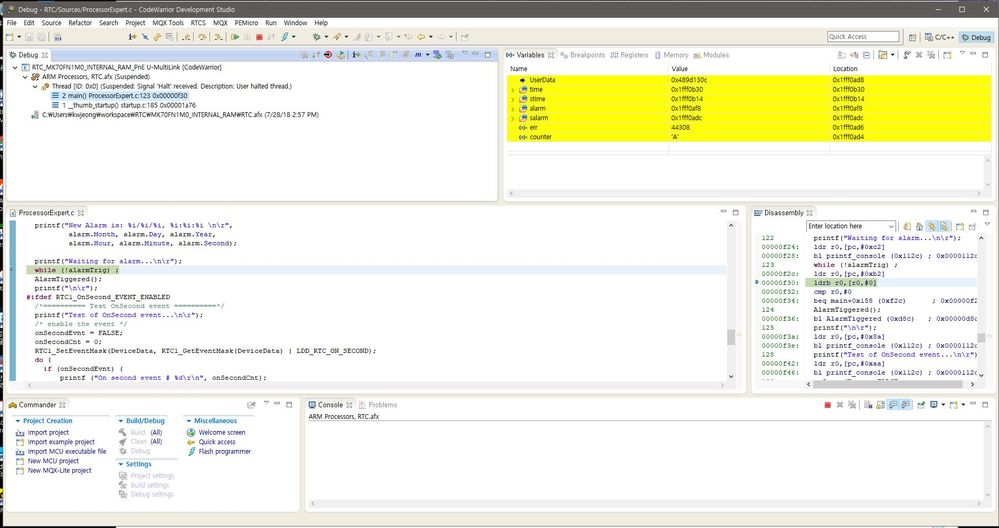999x528 pixels.
Task: Switch to the Registers tab
Action: click(x=629, y=55)
